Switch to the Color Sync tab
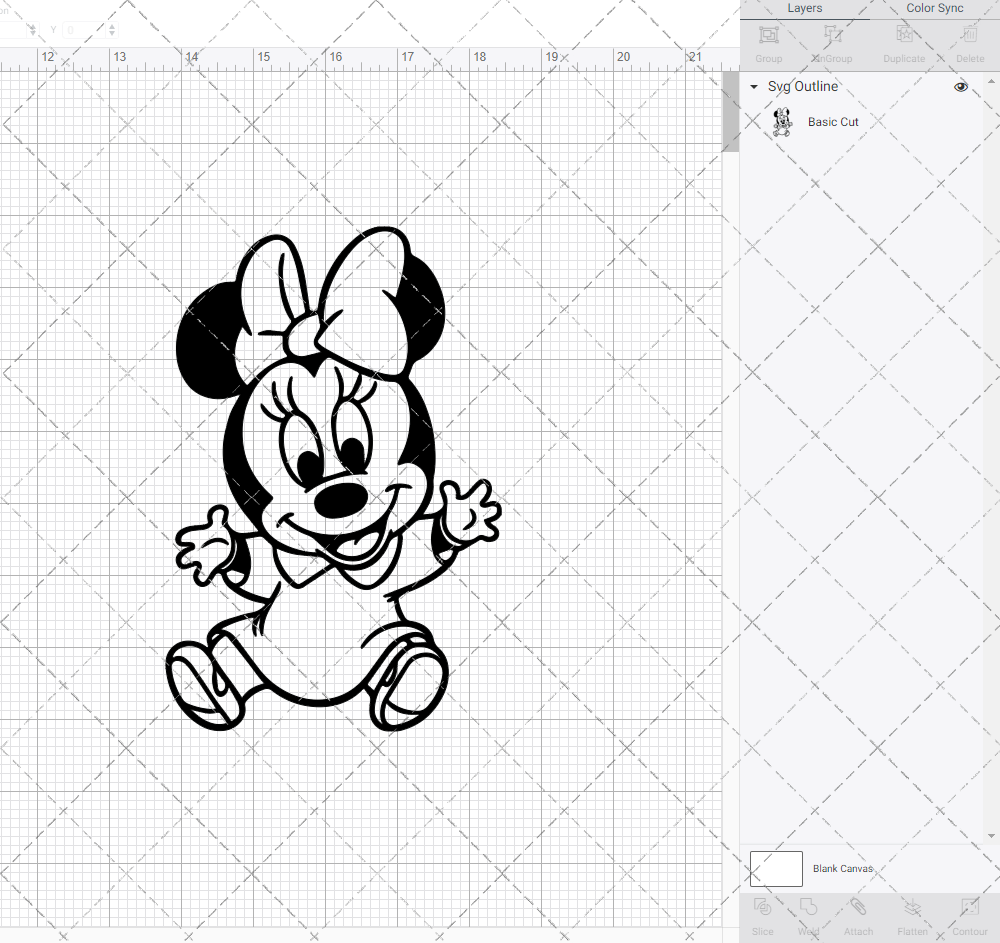The image size is (1000, 943). pyautogui.click(x=934, y=8)
